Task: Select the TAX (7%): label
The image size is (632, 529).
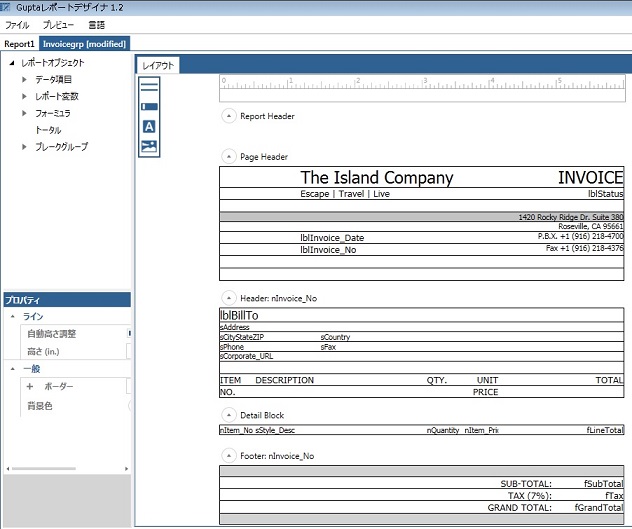Action: click(x=530, y=496)
